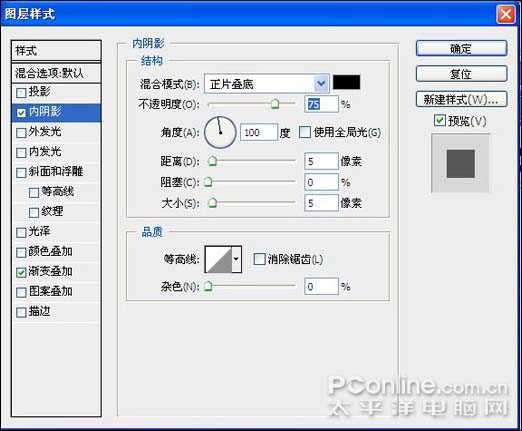
Task: Click the 复位 (Reset) button
Action: click(x=461, y=74)
